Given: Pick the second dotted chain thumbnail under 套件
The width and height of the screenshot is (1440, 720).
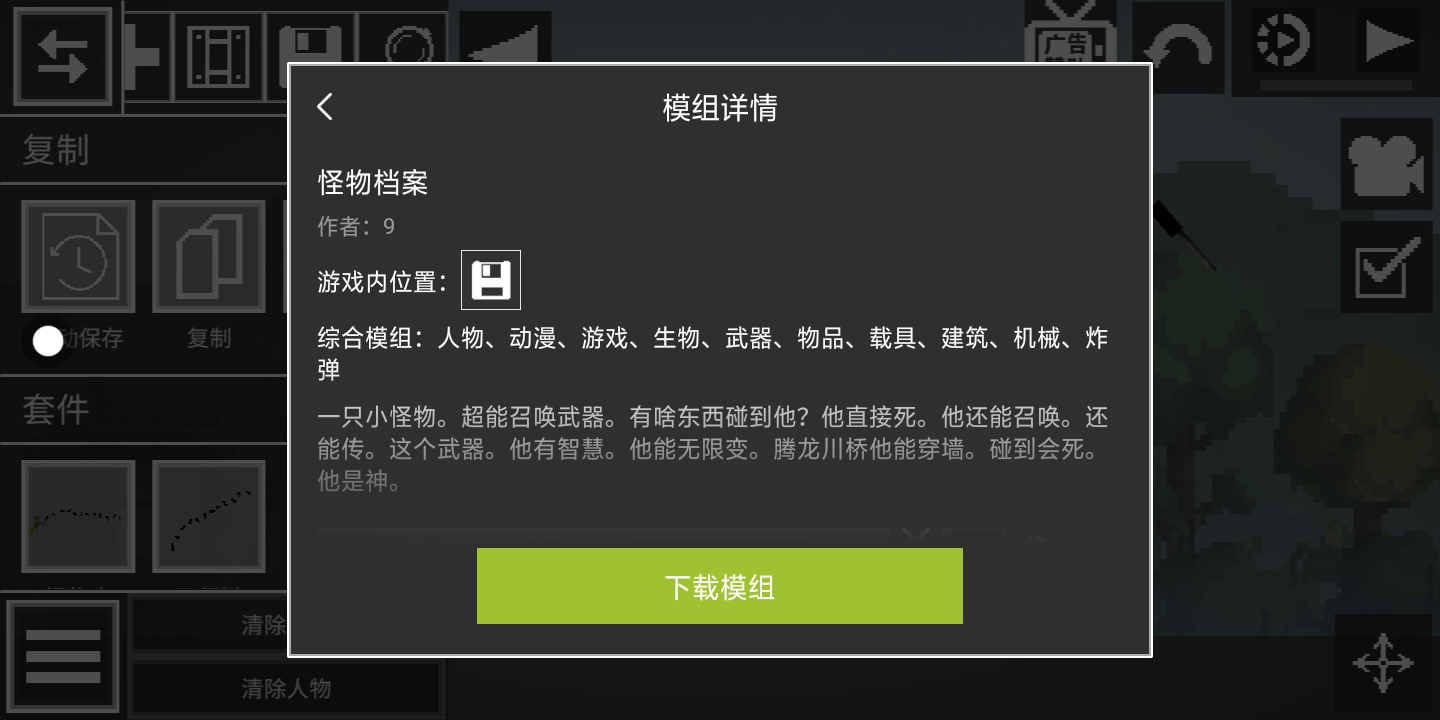Looking at the screenshot, I should pyautogui.click(x=208, y=518).
